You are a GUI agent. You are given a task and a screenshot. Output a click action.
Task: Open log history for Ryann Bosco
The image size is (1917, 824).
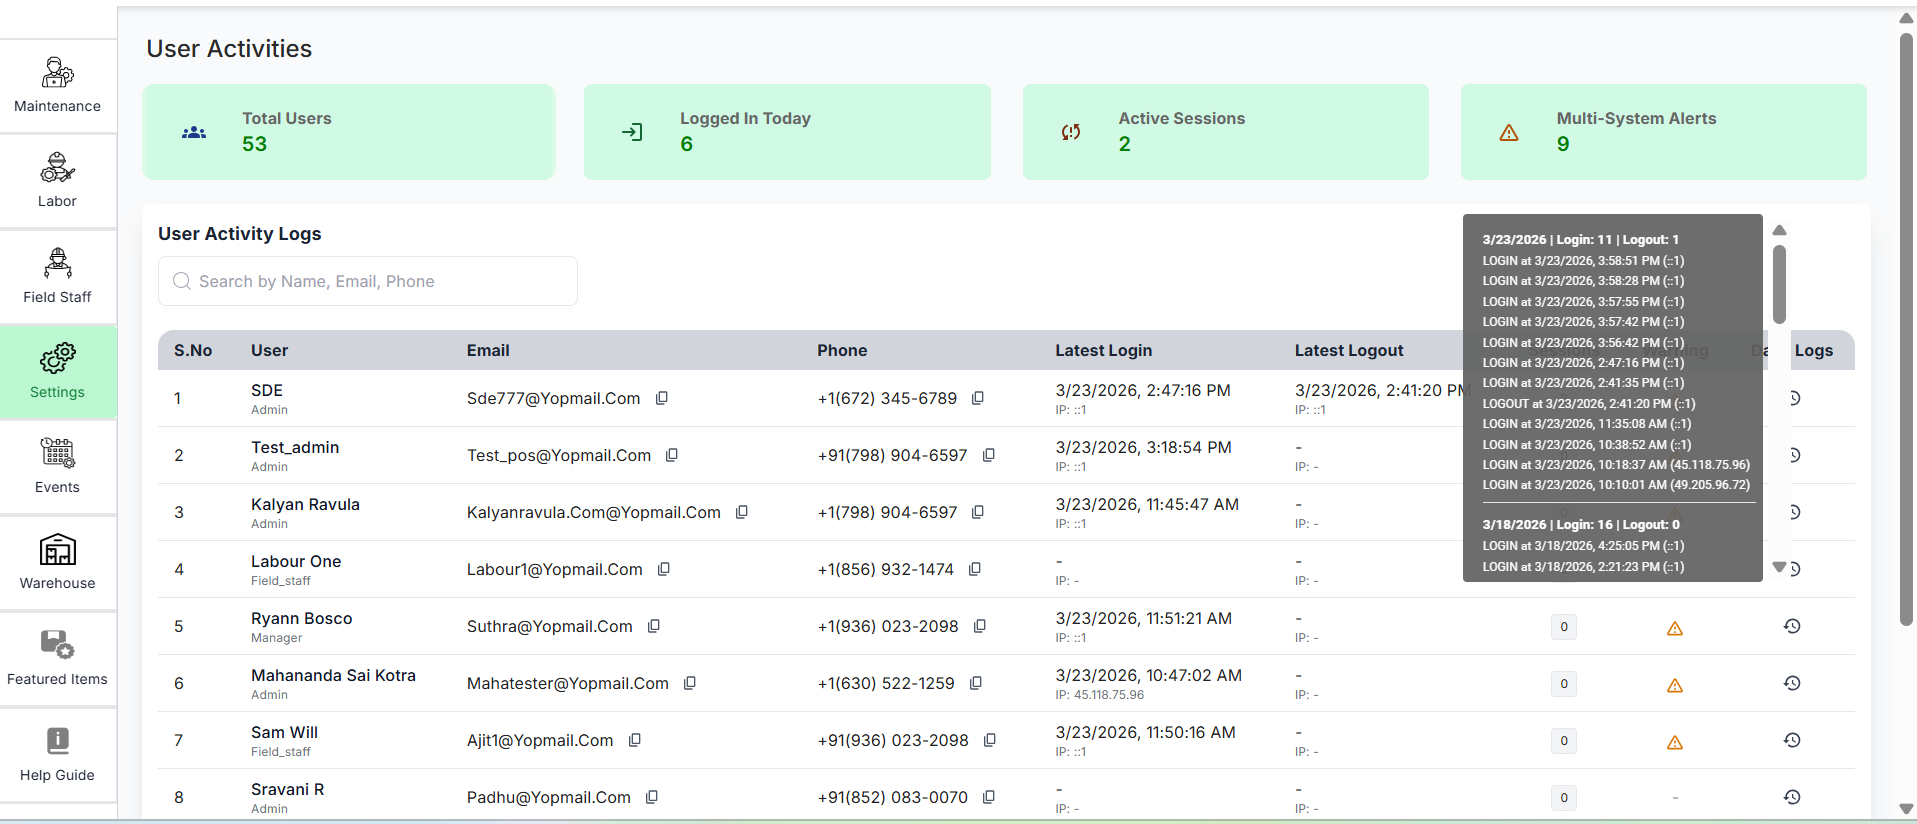(1792, 626)
